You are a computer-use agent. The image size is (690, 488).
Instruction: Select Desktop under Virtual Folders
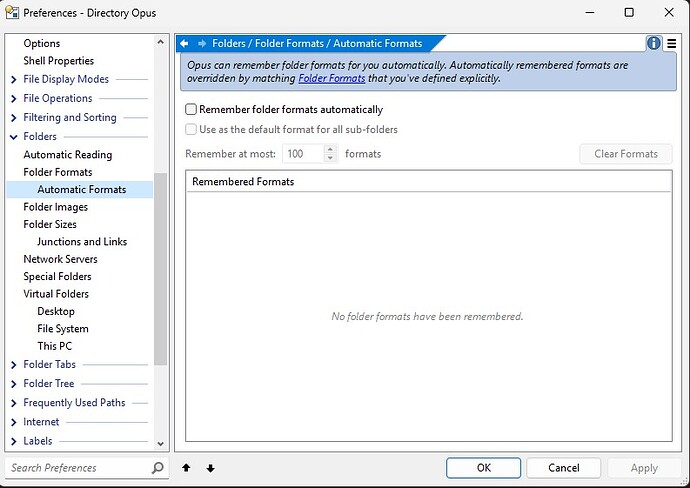pos(56,312)
